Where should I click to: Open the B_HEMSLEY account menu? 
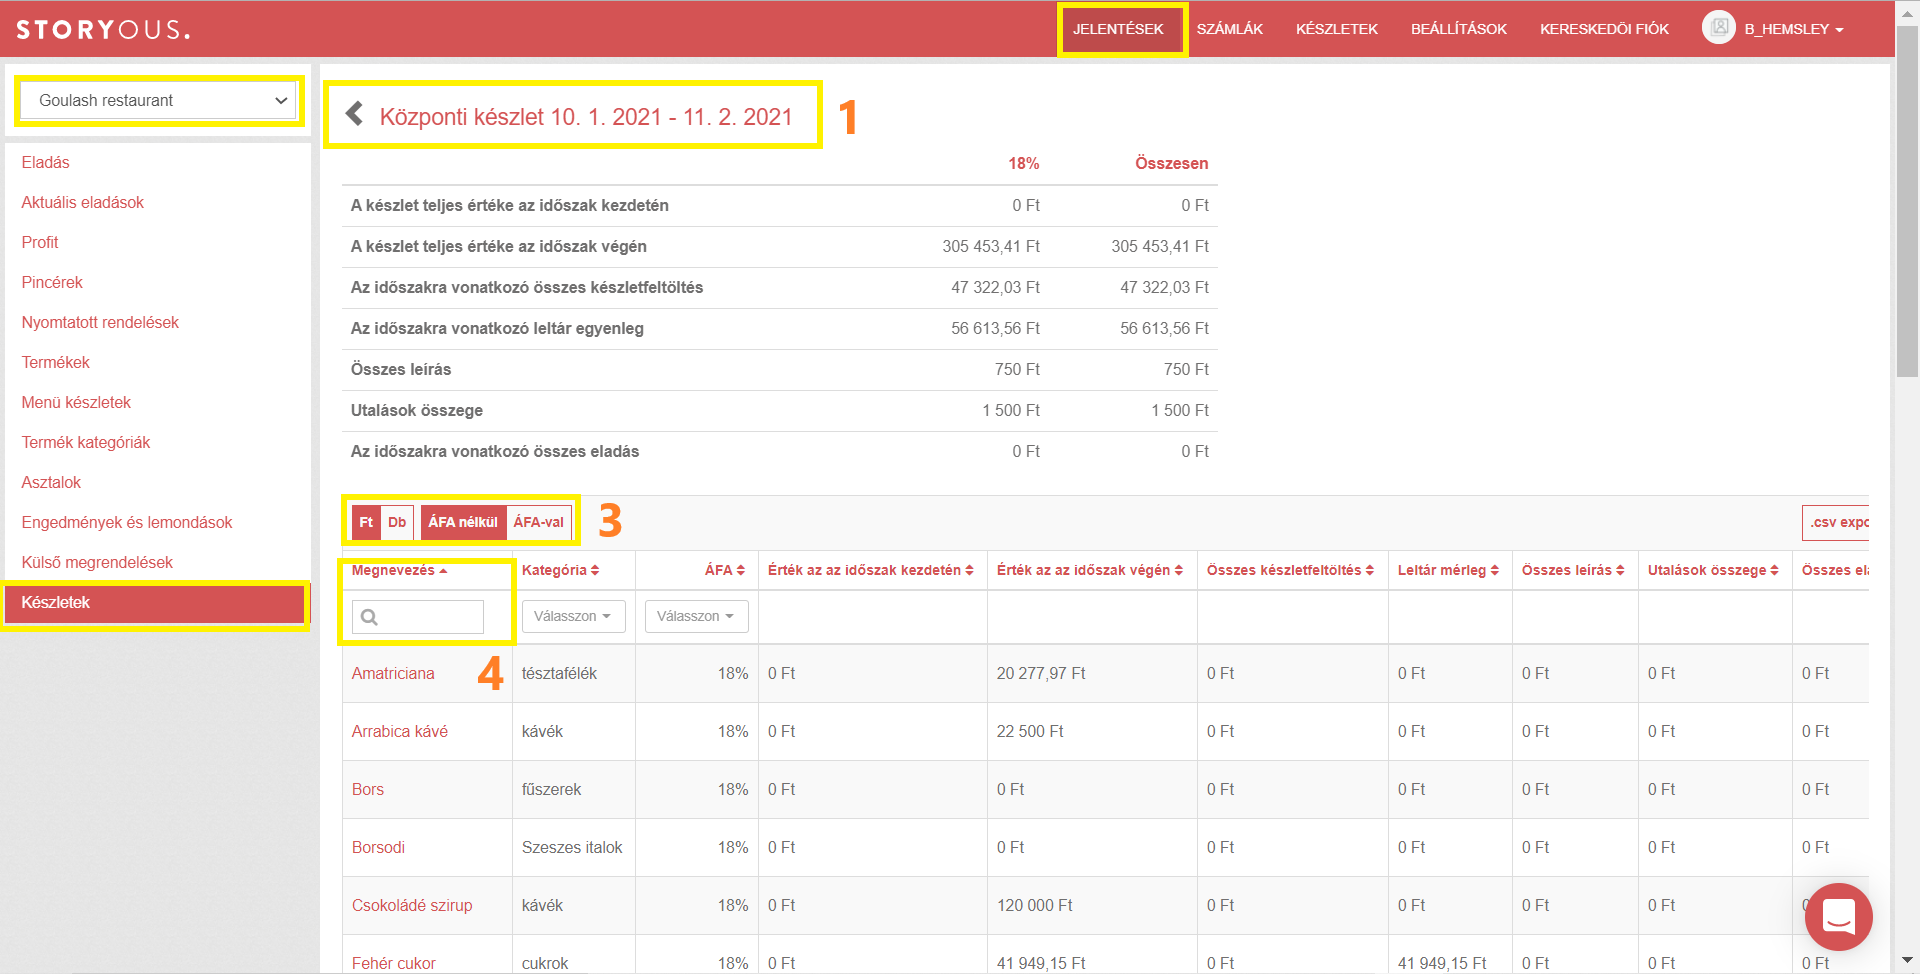(1793, 29)
